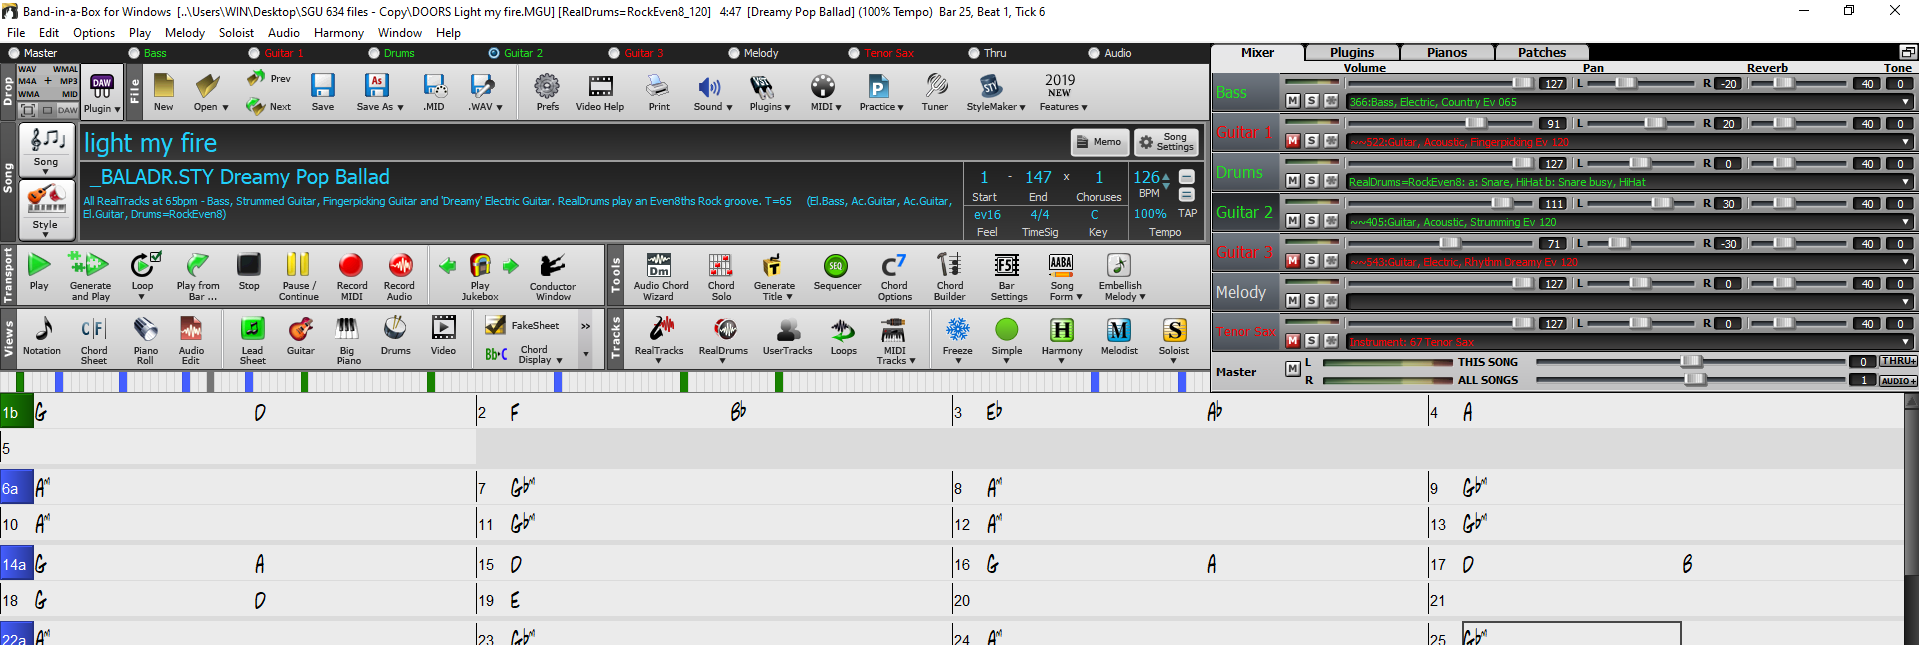Save the song with Save icon
Image resolution: width=1919 pixels, height=645 pixels.
pyautogui.click(x=322, y=93)
